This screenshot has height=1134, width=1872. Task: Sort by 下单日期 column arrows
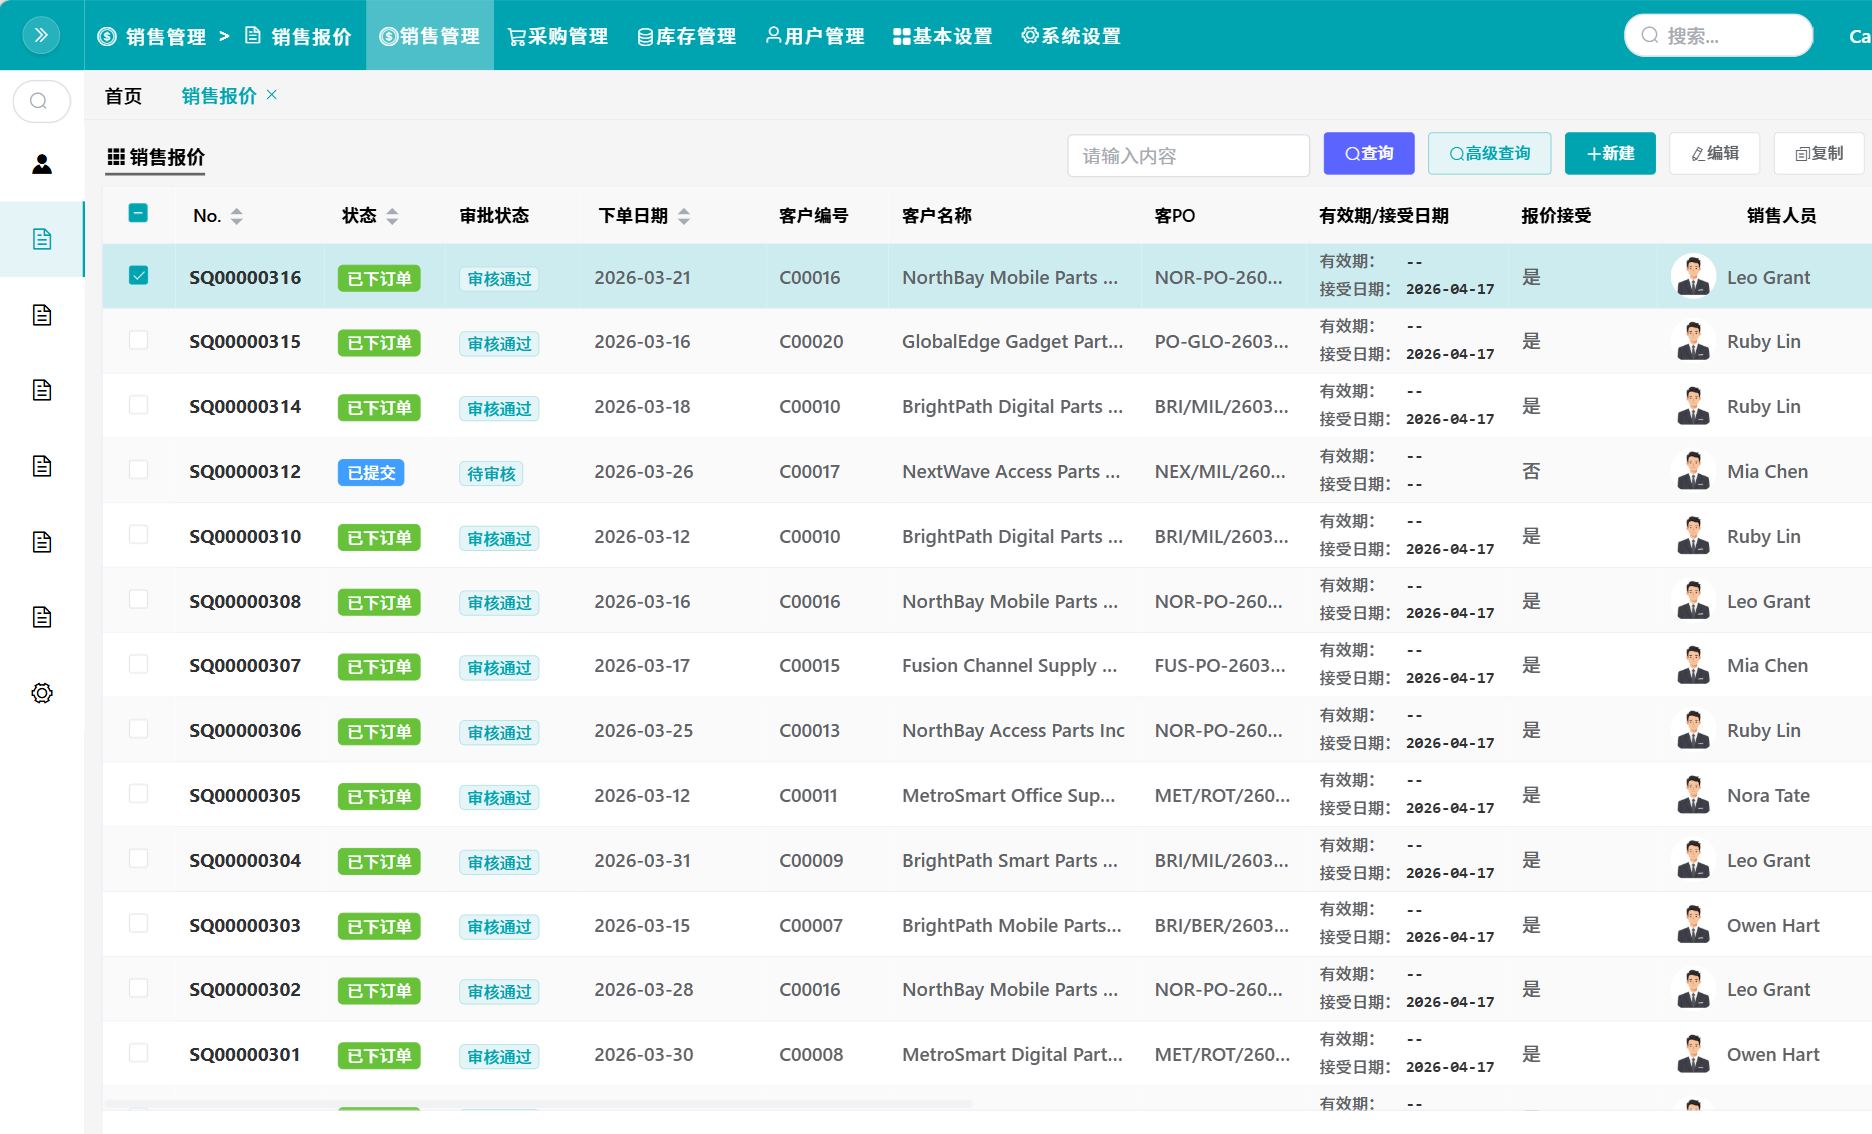tap(684, 216)
